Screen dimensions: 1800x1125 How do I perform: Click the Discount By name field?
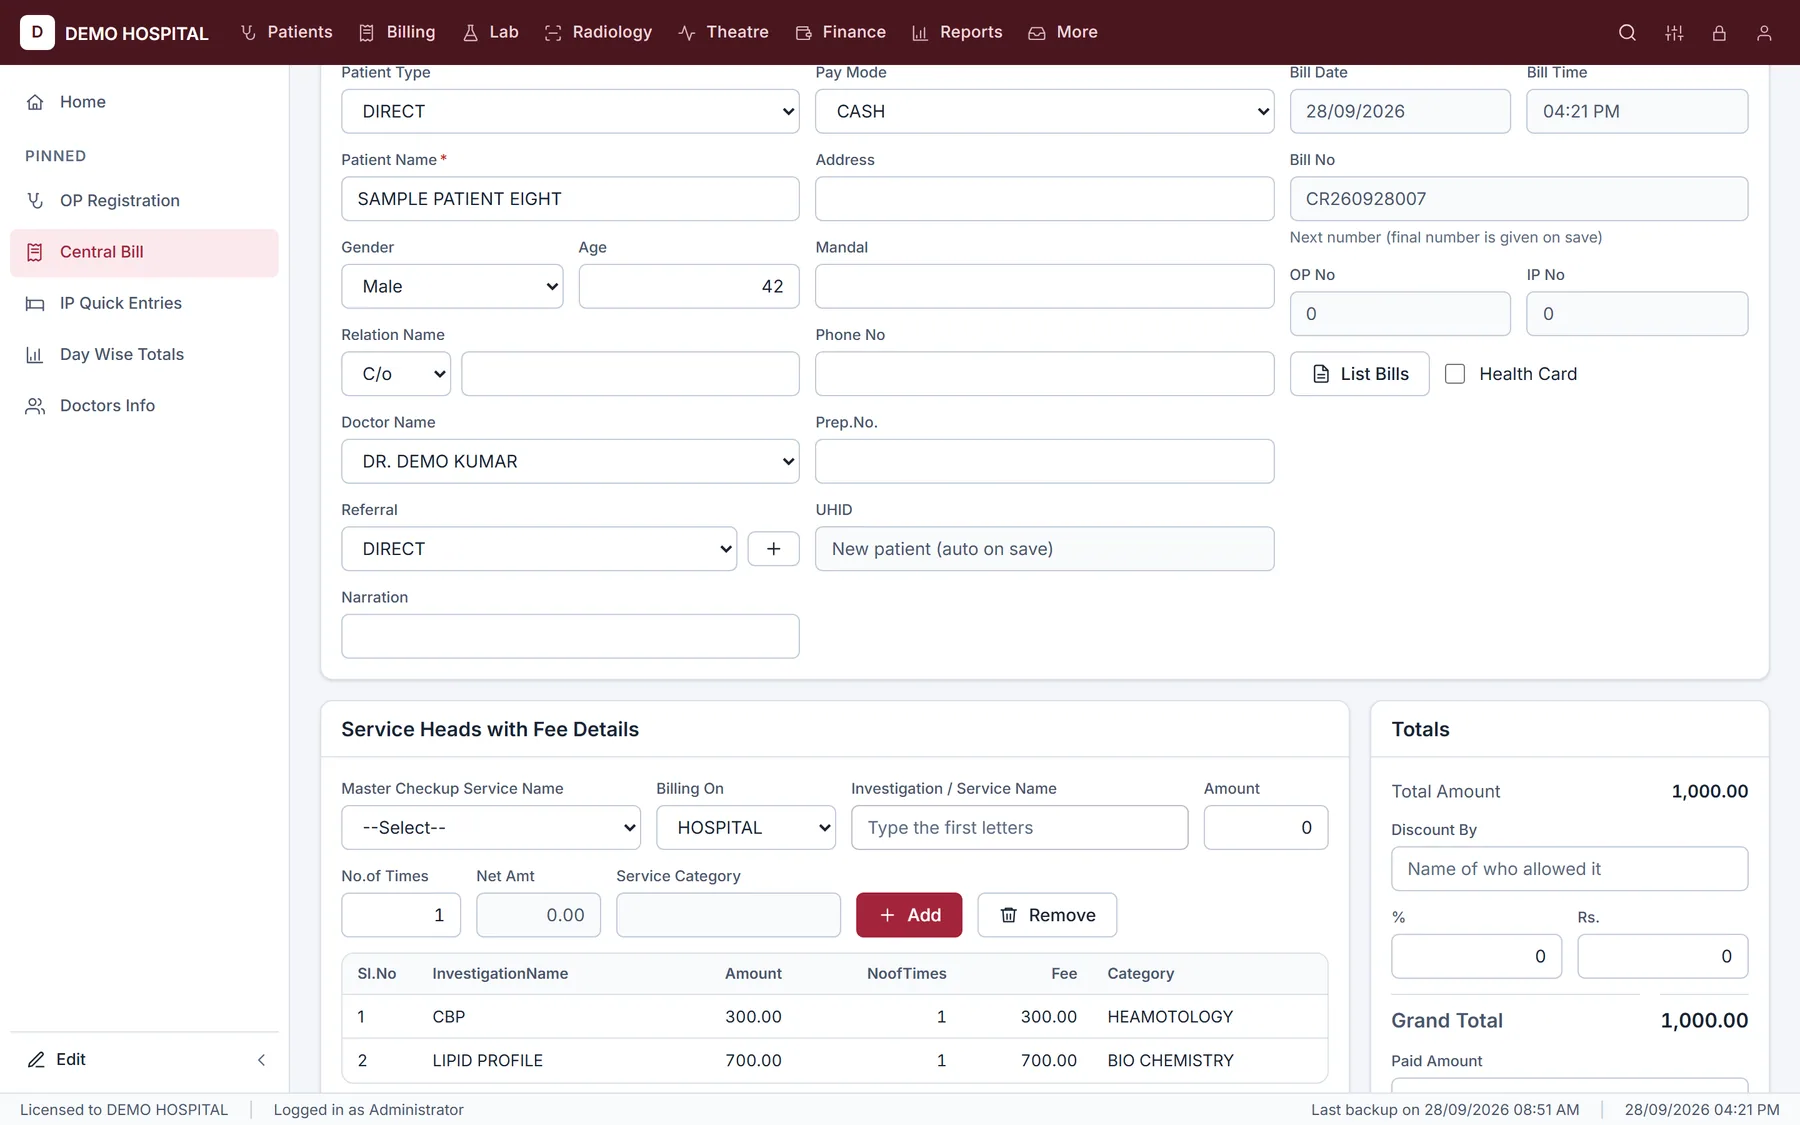[1569, 869]
